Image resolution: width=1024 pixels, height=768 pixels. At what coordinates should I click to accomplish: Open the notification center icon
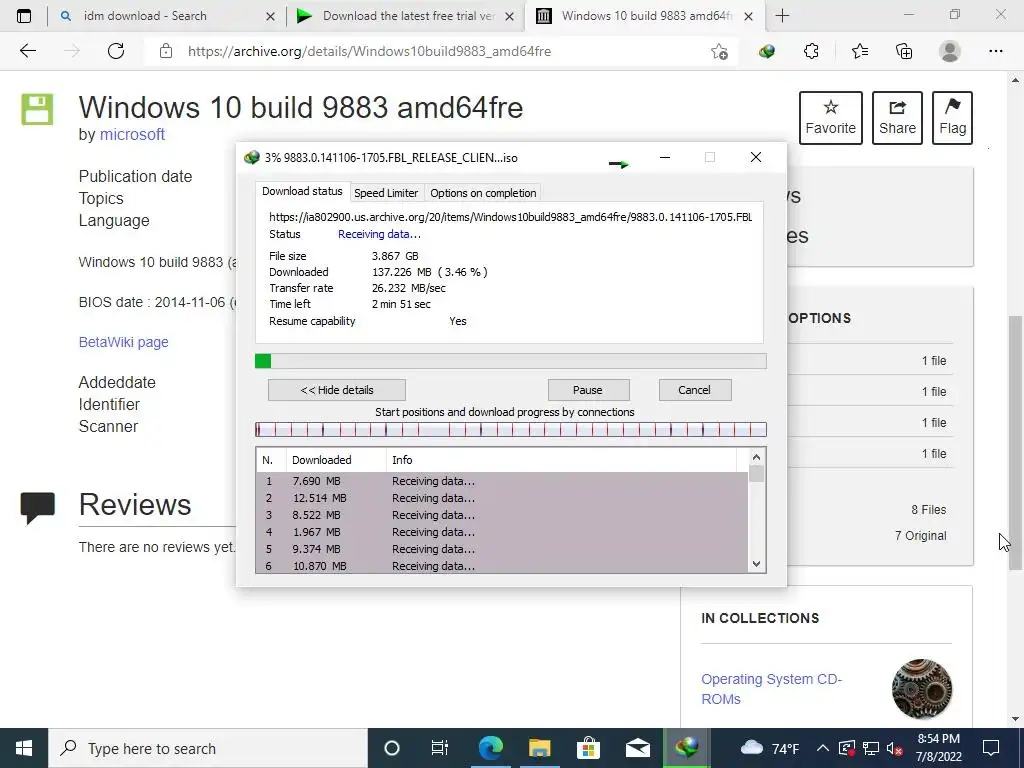[991, 748]
